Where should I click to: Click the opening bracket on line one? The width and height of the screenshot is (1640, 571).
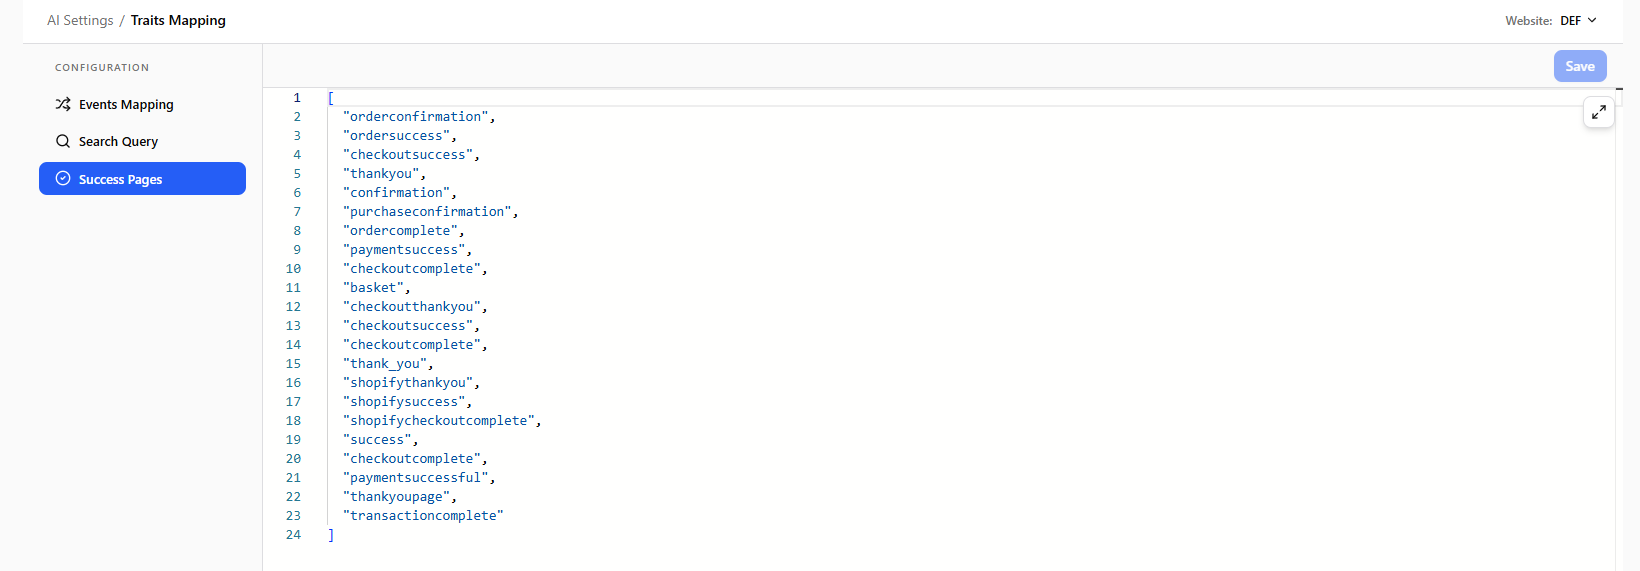click(x=331, y=97)
